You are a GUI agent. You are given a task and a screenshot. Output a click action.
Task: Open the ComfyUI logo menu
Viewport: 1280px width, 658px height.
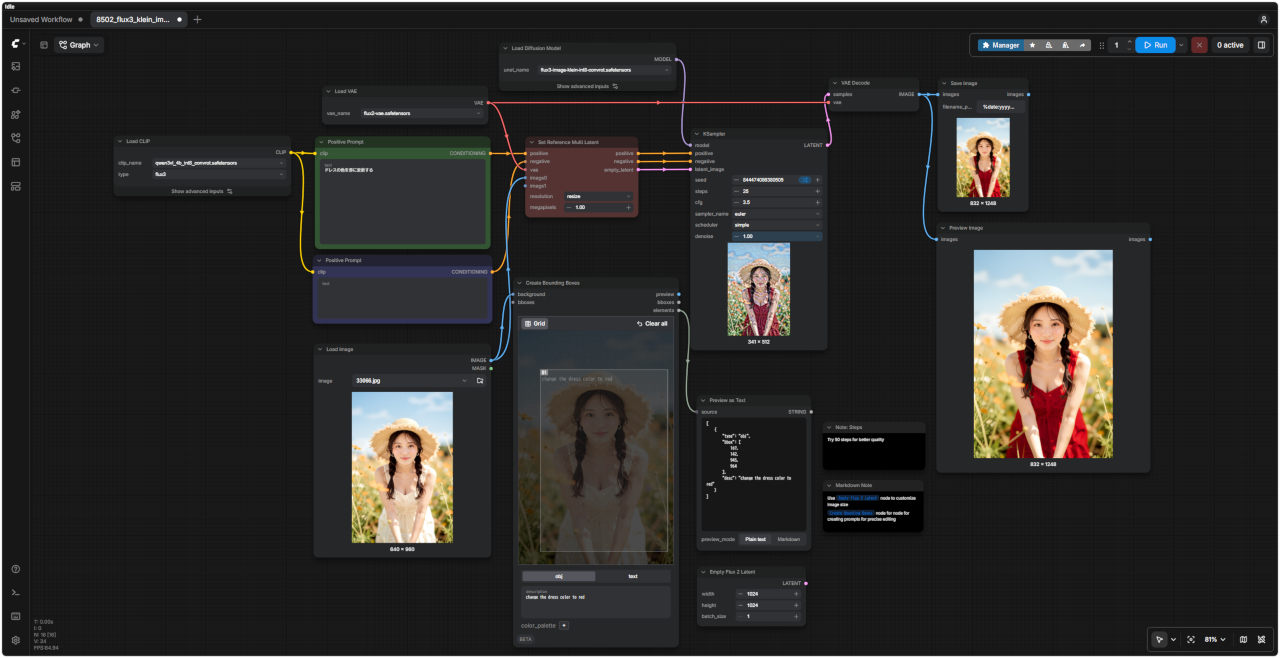16,44
